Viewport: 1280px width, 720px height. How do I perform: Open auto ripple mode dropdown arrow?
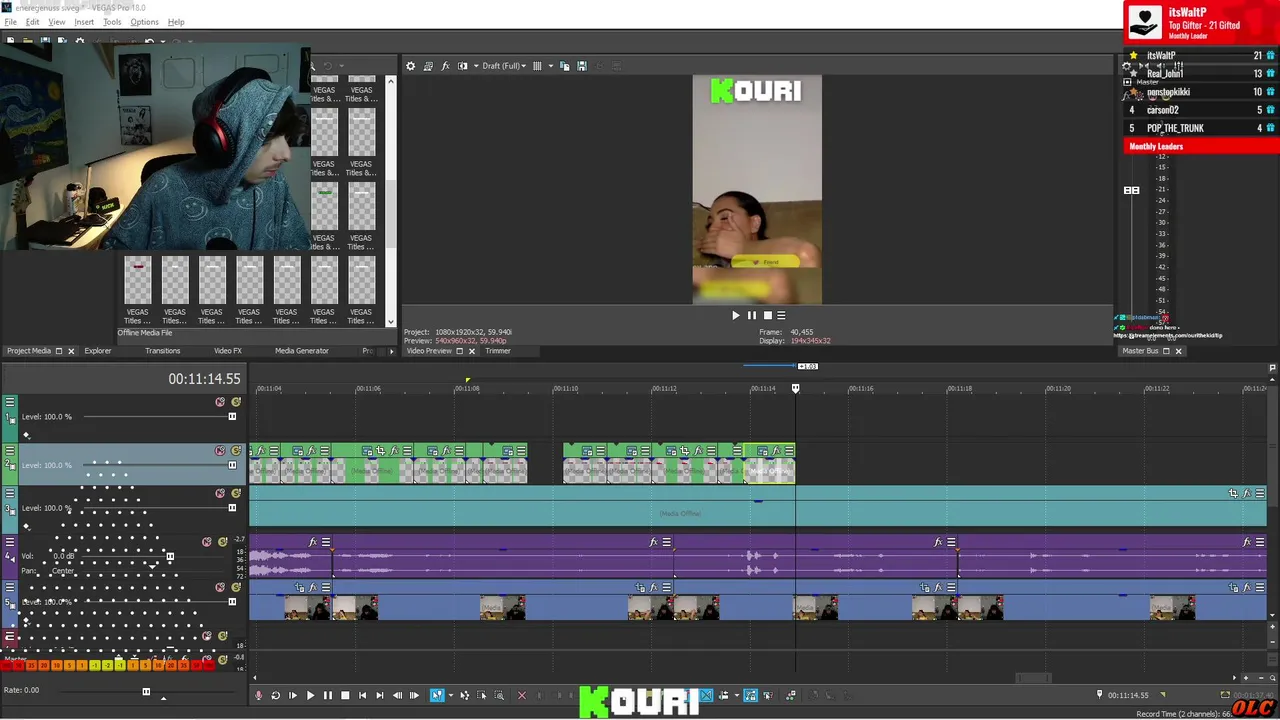coord(737,695)
